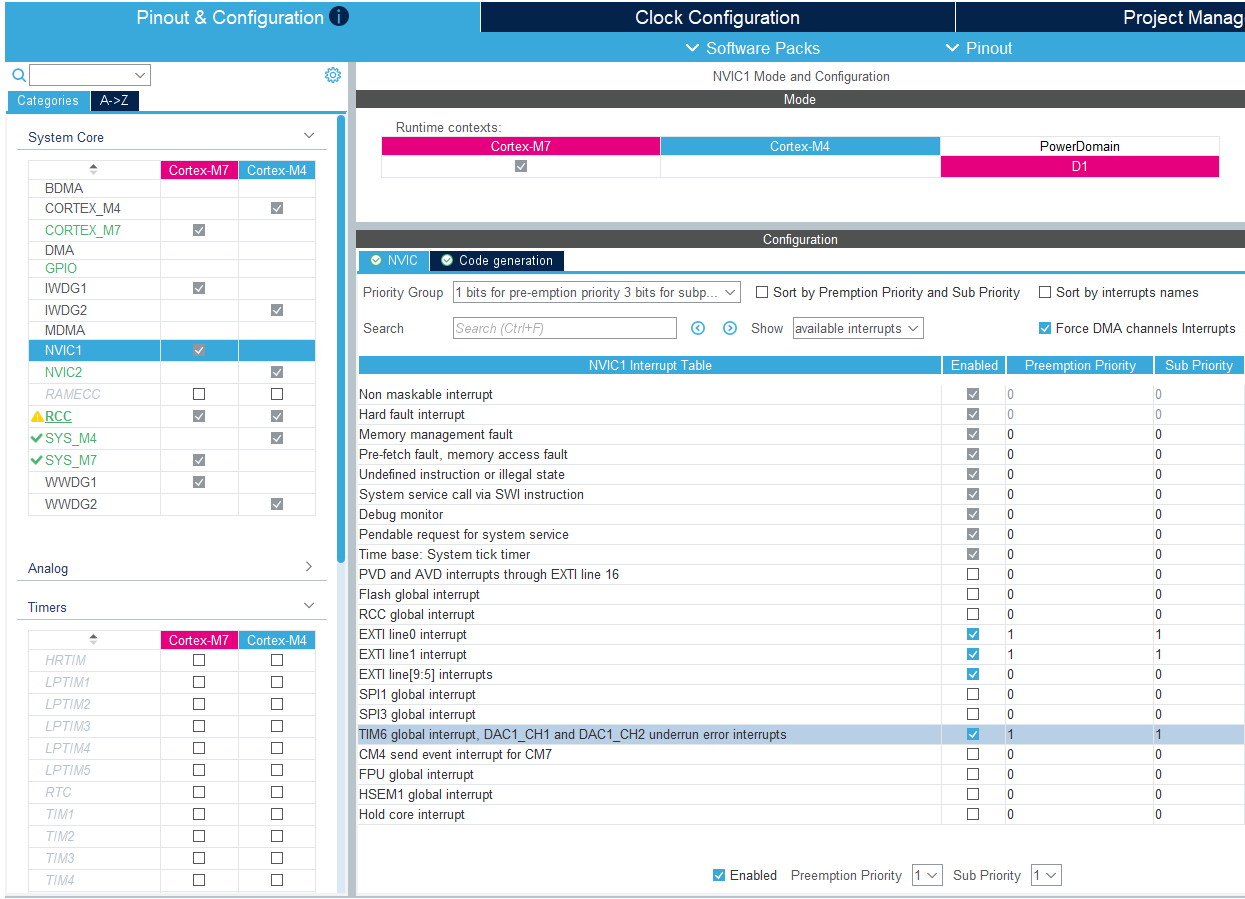Select SYS_M7 in System Core list
This screenshot has height=899, width=1245.
71,460
